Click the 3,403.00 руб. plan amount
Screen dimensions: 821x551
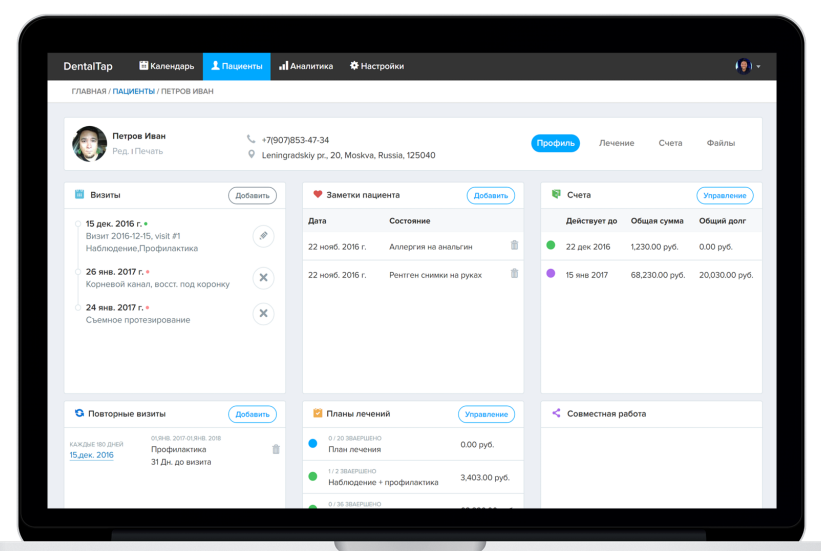(485, 478)
